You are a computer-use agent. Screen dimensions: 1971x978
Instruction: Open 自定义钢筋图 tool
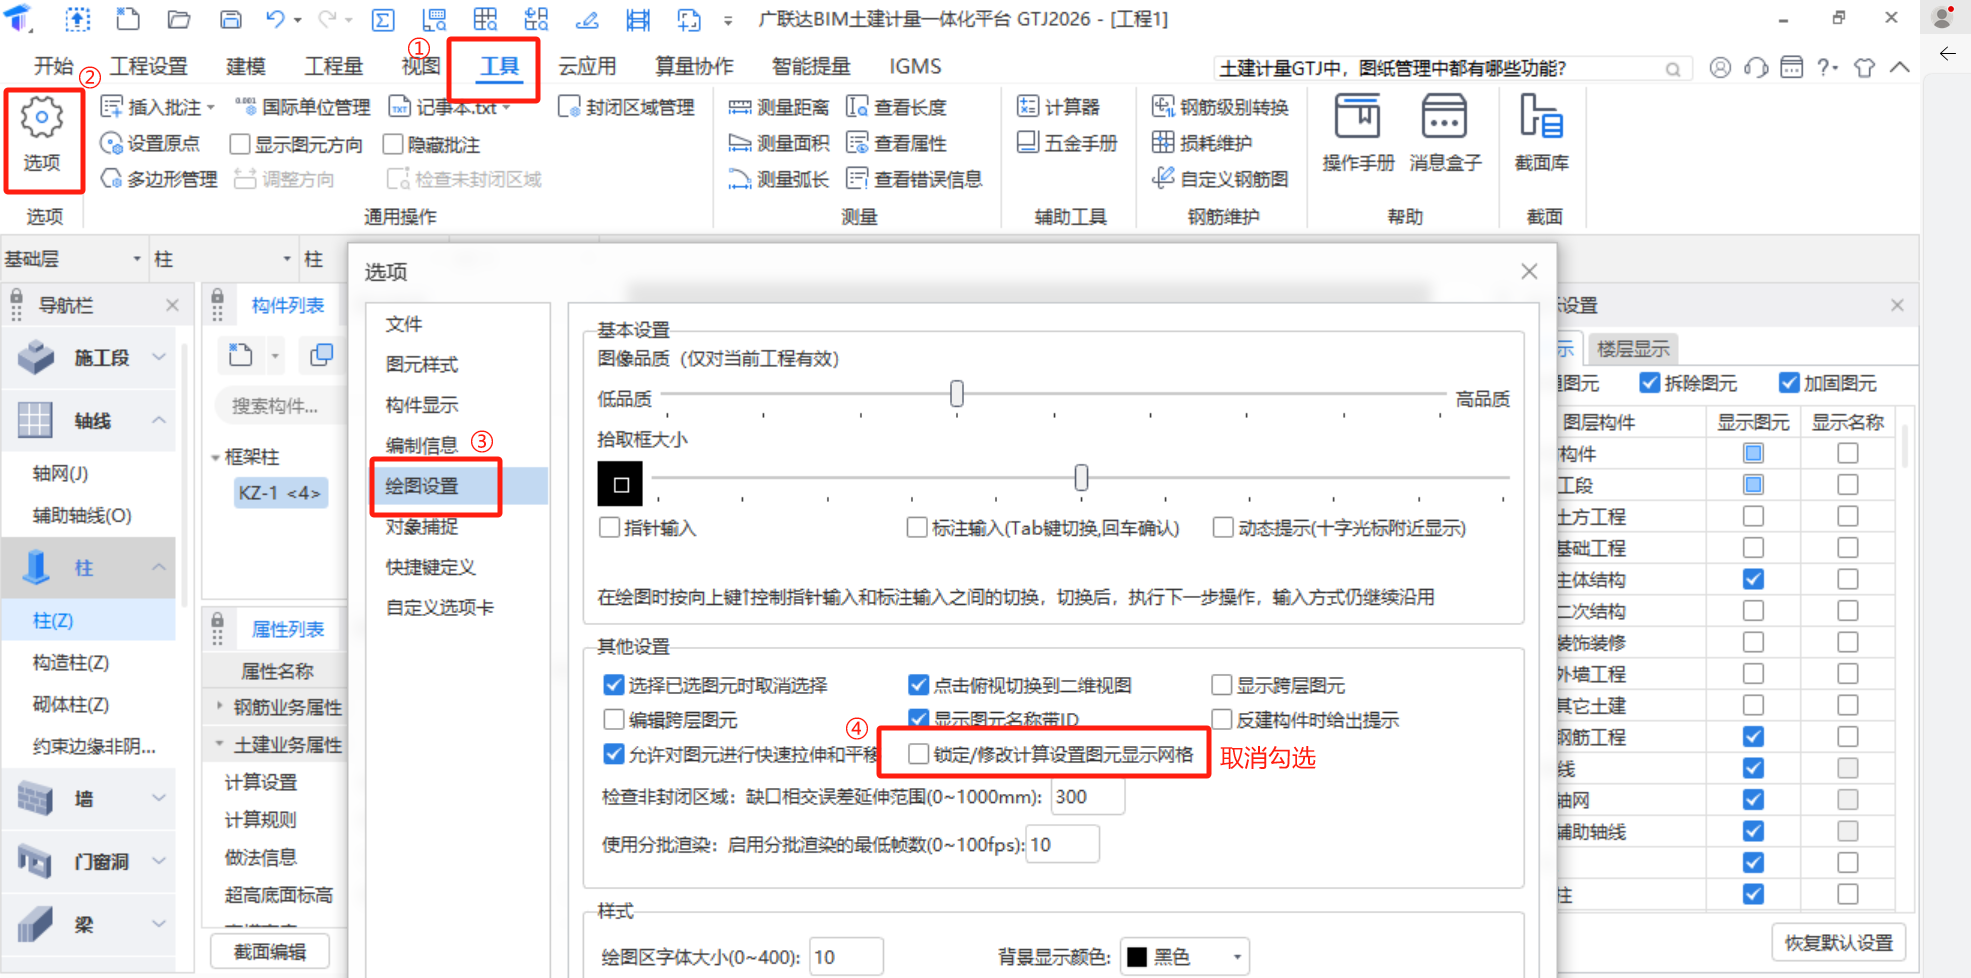pos(1221,179)
